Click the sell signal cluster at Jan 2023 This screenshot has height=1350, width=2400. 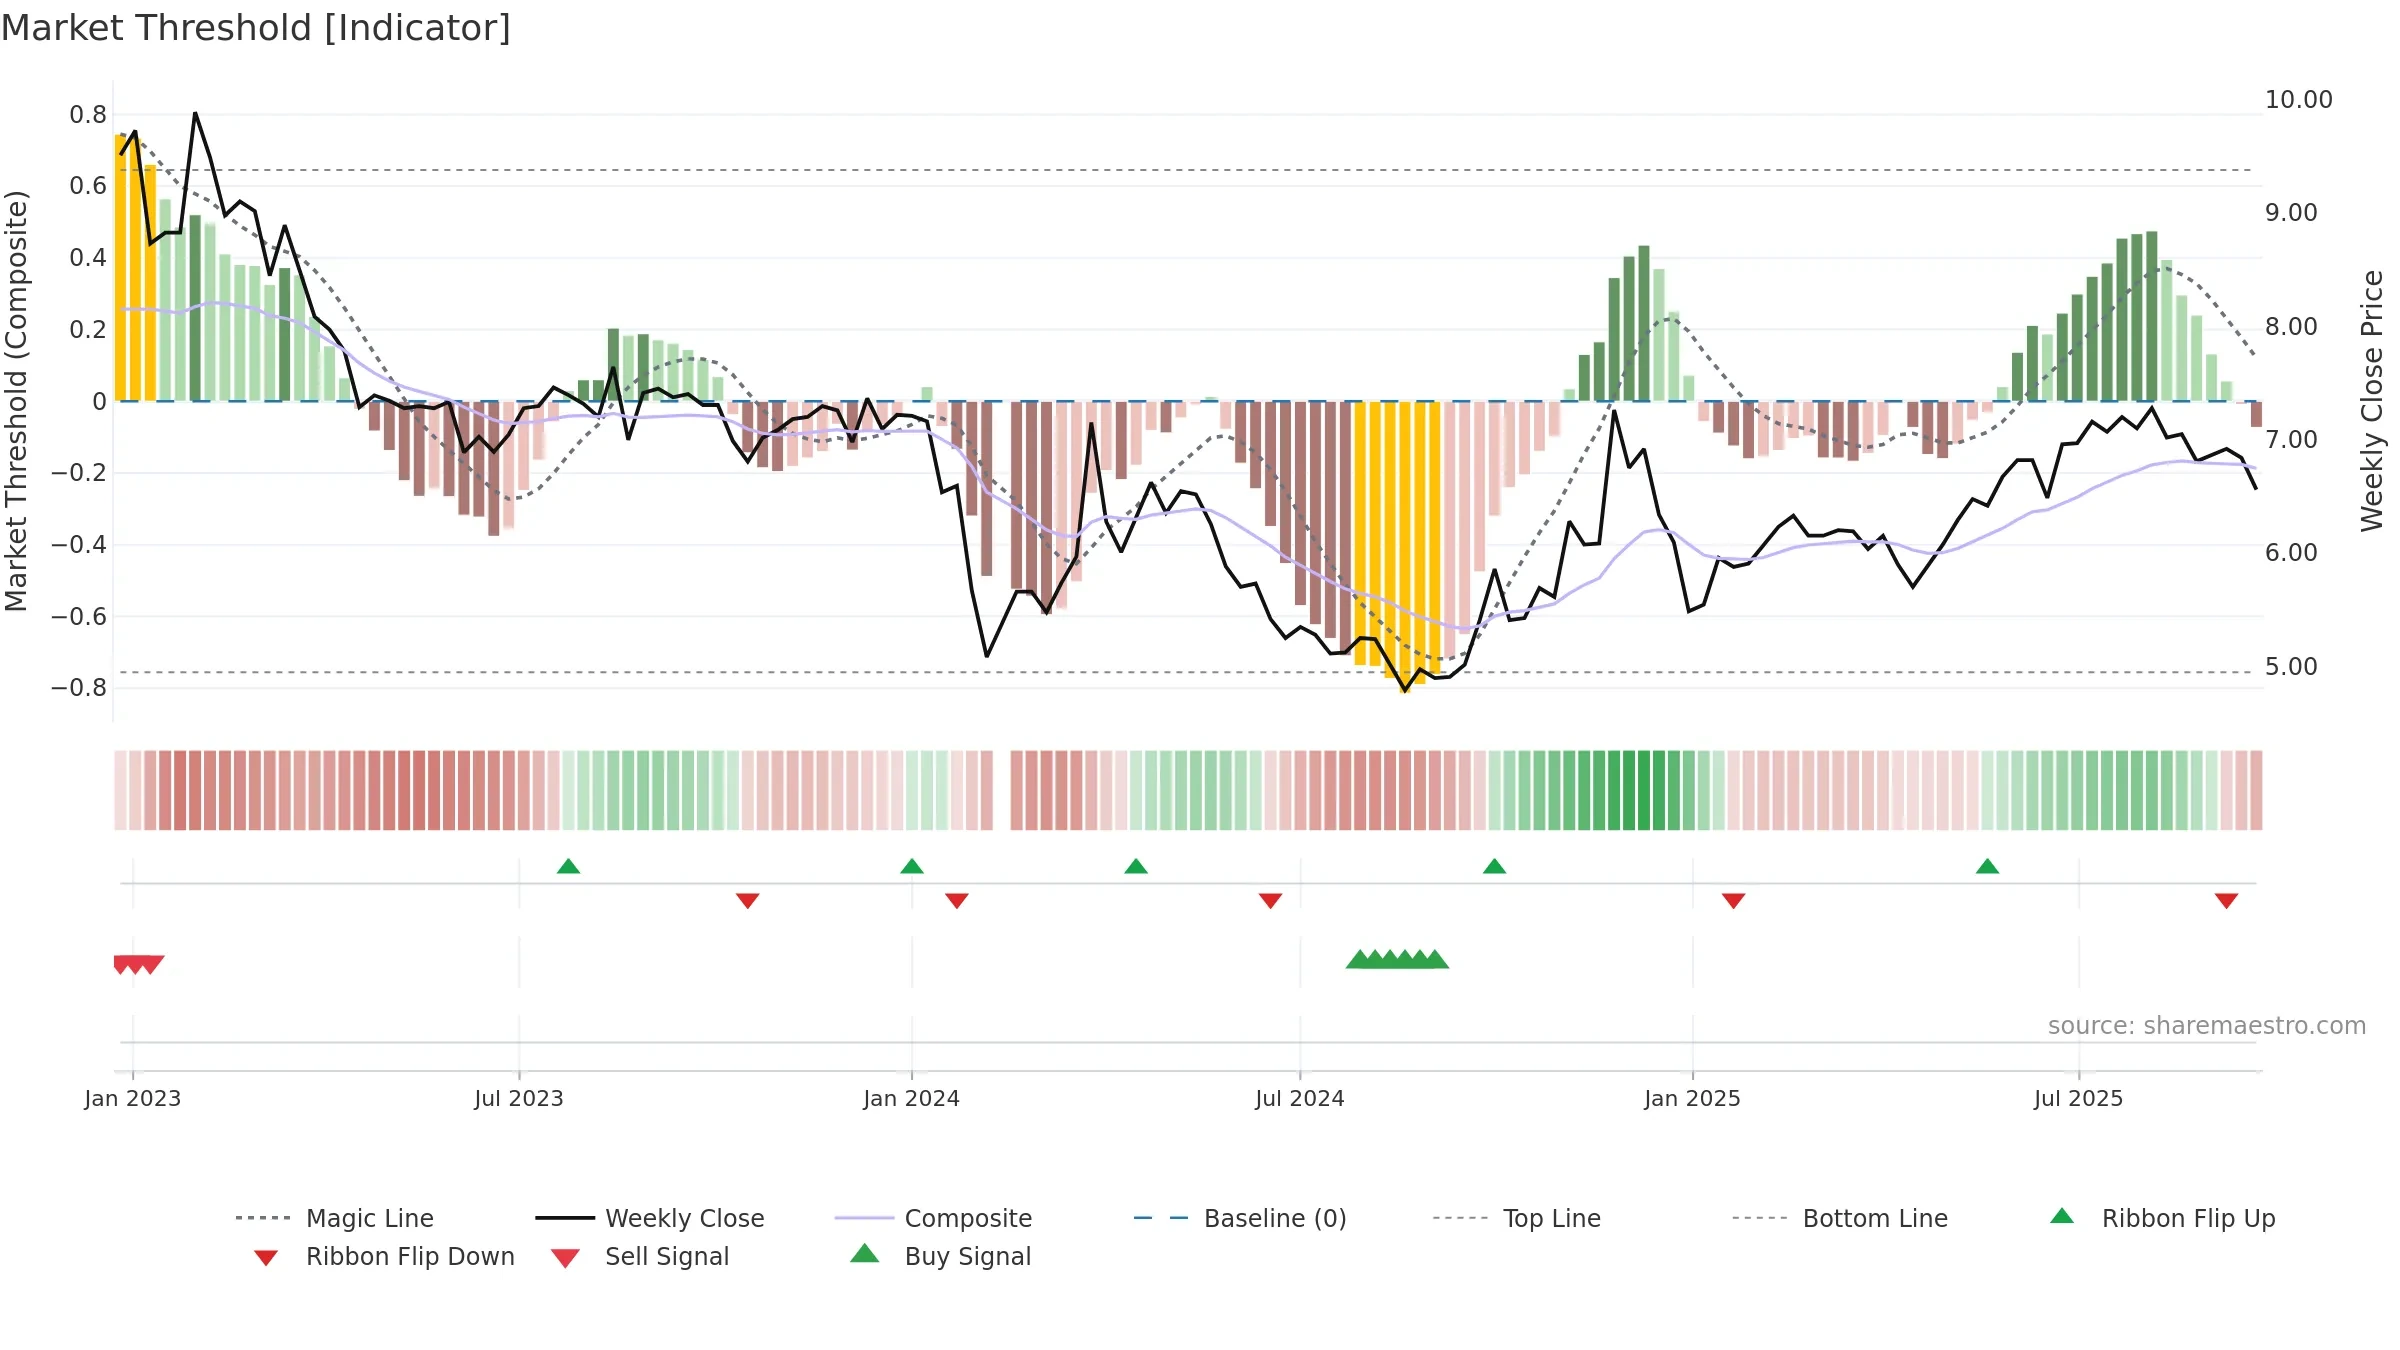[x=138, y=965]
